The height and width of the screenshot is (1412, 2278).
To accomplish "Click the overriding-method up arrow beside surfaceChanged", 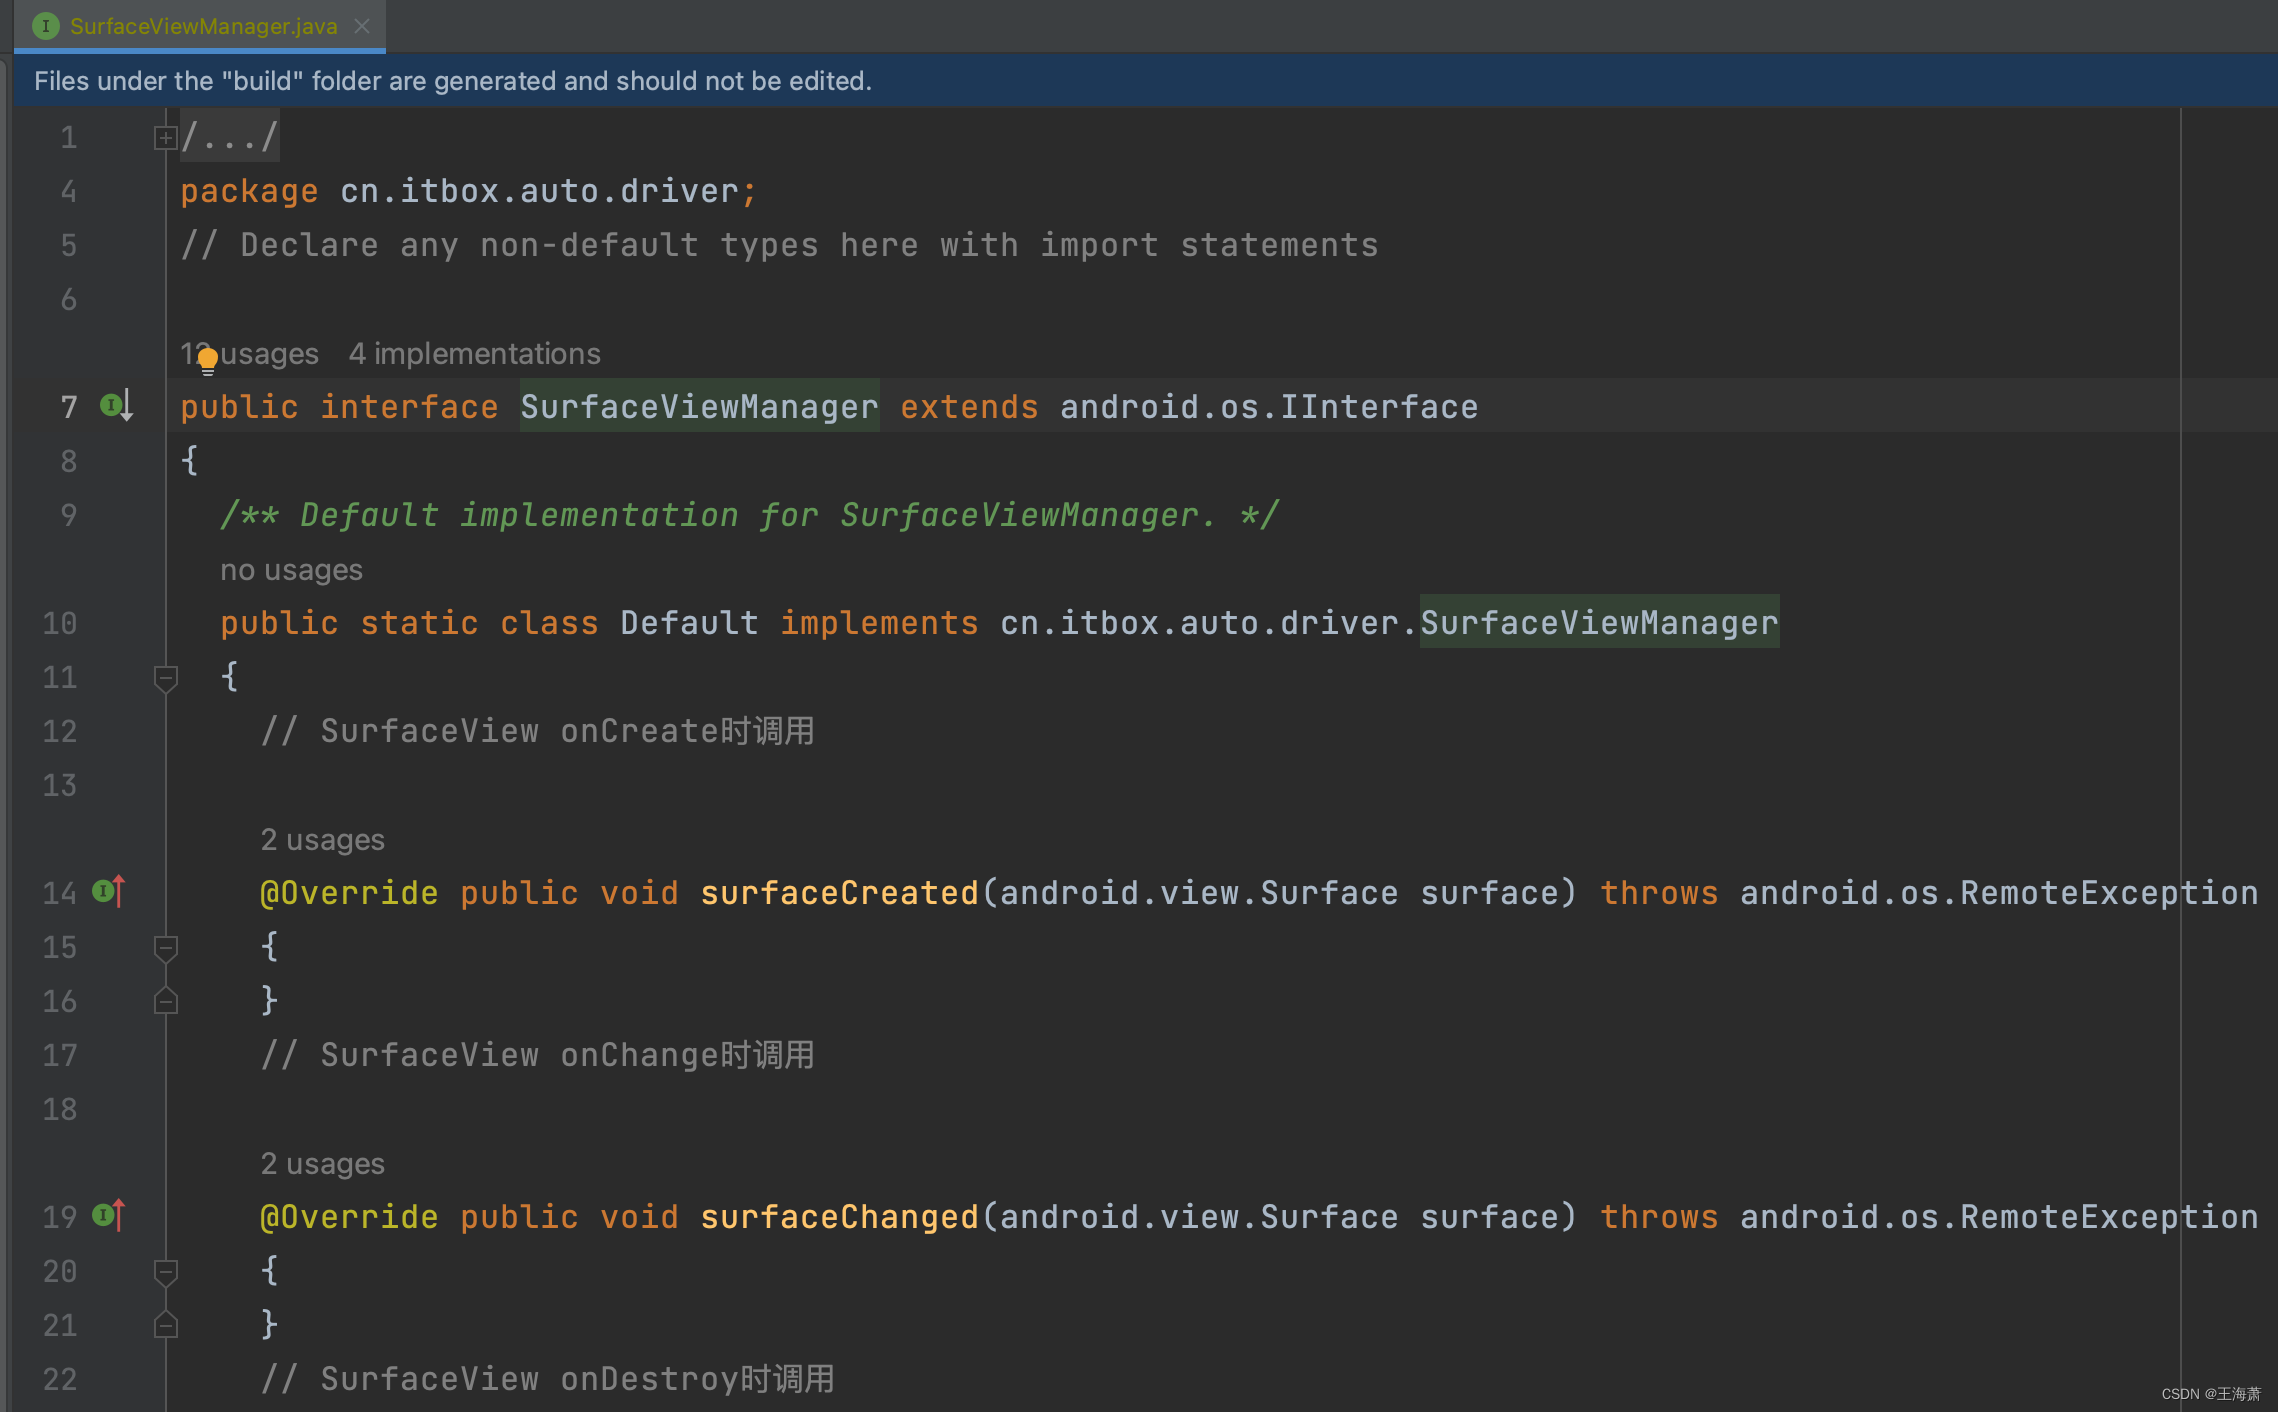I will (117, 1215).
